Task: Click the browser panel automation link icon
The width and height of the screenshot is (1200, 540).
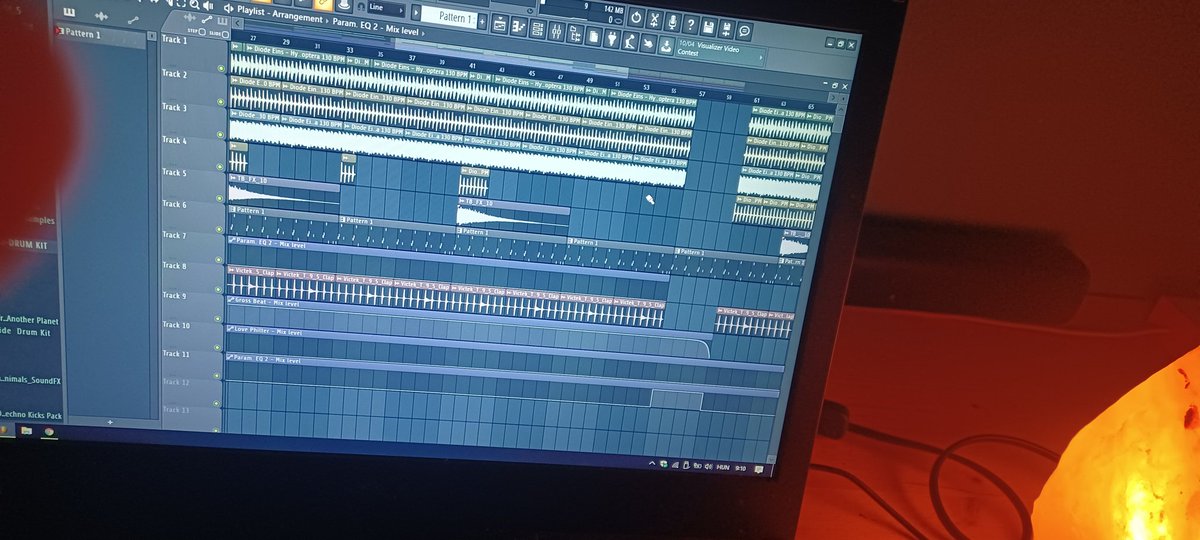Action: pyautogui.click(x=133, y=20)
